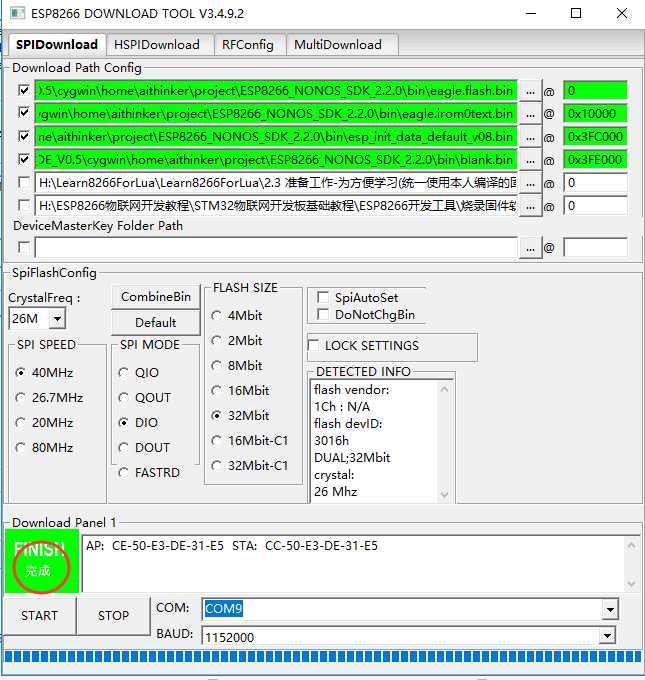The width and height of the screenshot is (645, 680).
Task: Switch to the SPIDownload tab
Action: [57, 45]
